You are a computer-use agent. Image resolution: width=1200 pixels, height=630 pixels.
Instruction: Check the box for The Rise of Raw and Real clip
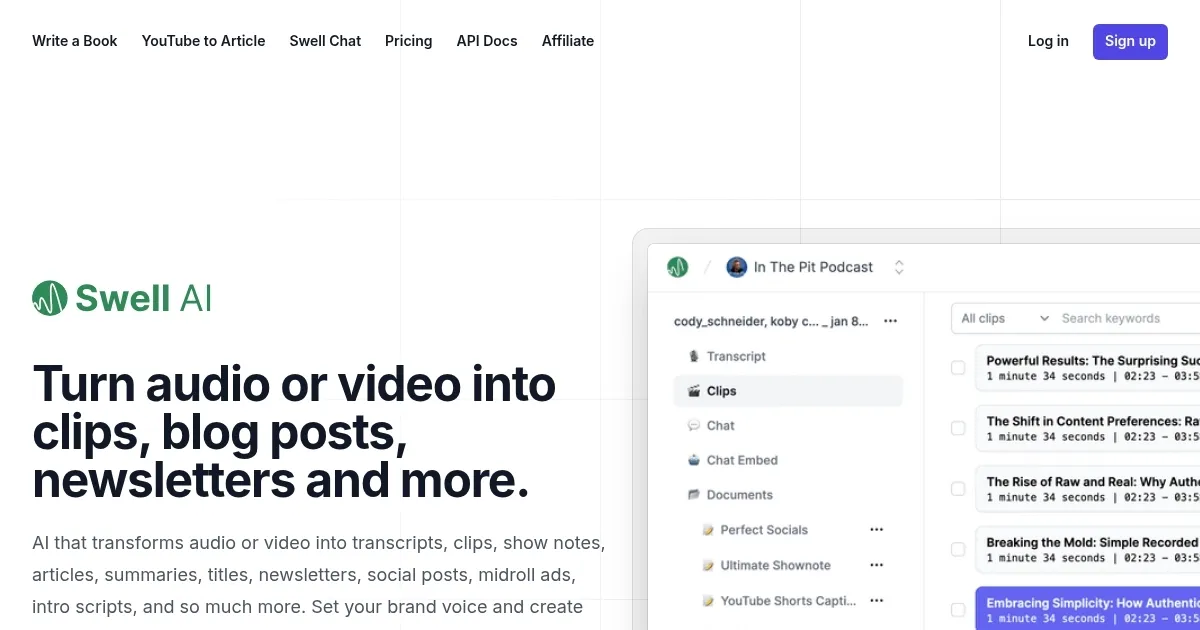(958, 489)
